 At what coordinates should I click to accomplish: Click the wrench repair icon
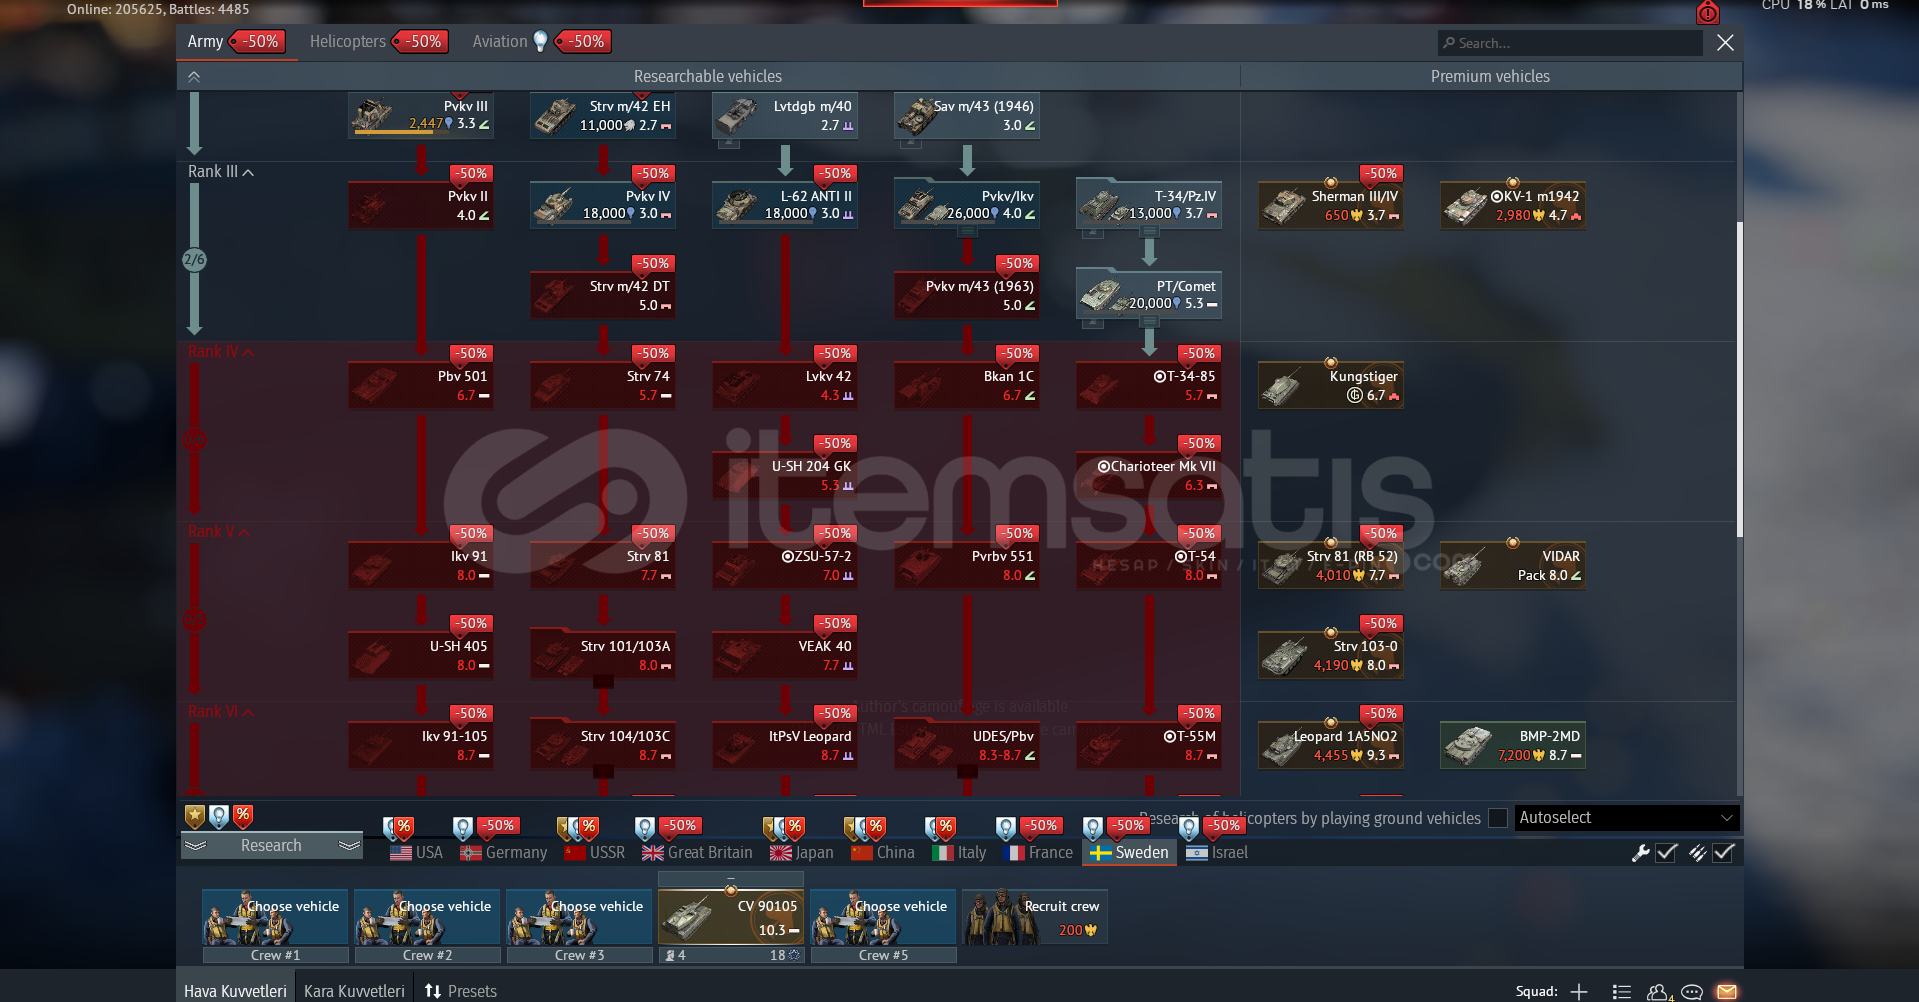[x=1640, y=853]
